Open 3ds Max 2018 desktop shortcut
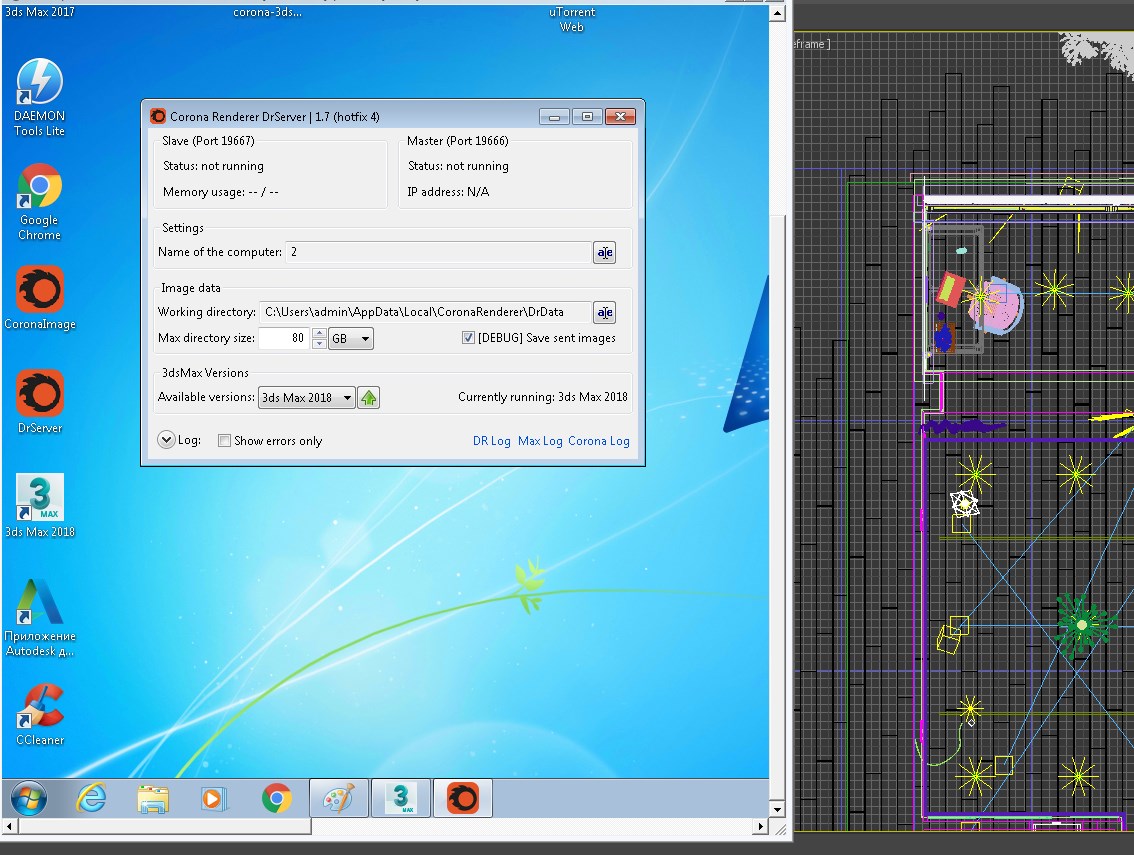The width and height of the screenshot is (1134, 855). point(40,506)
